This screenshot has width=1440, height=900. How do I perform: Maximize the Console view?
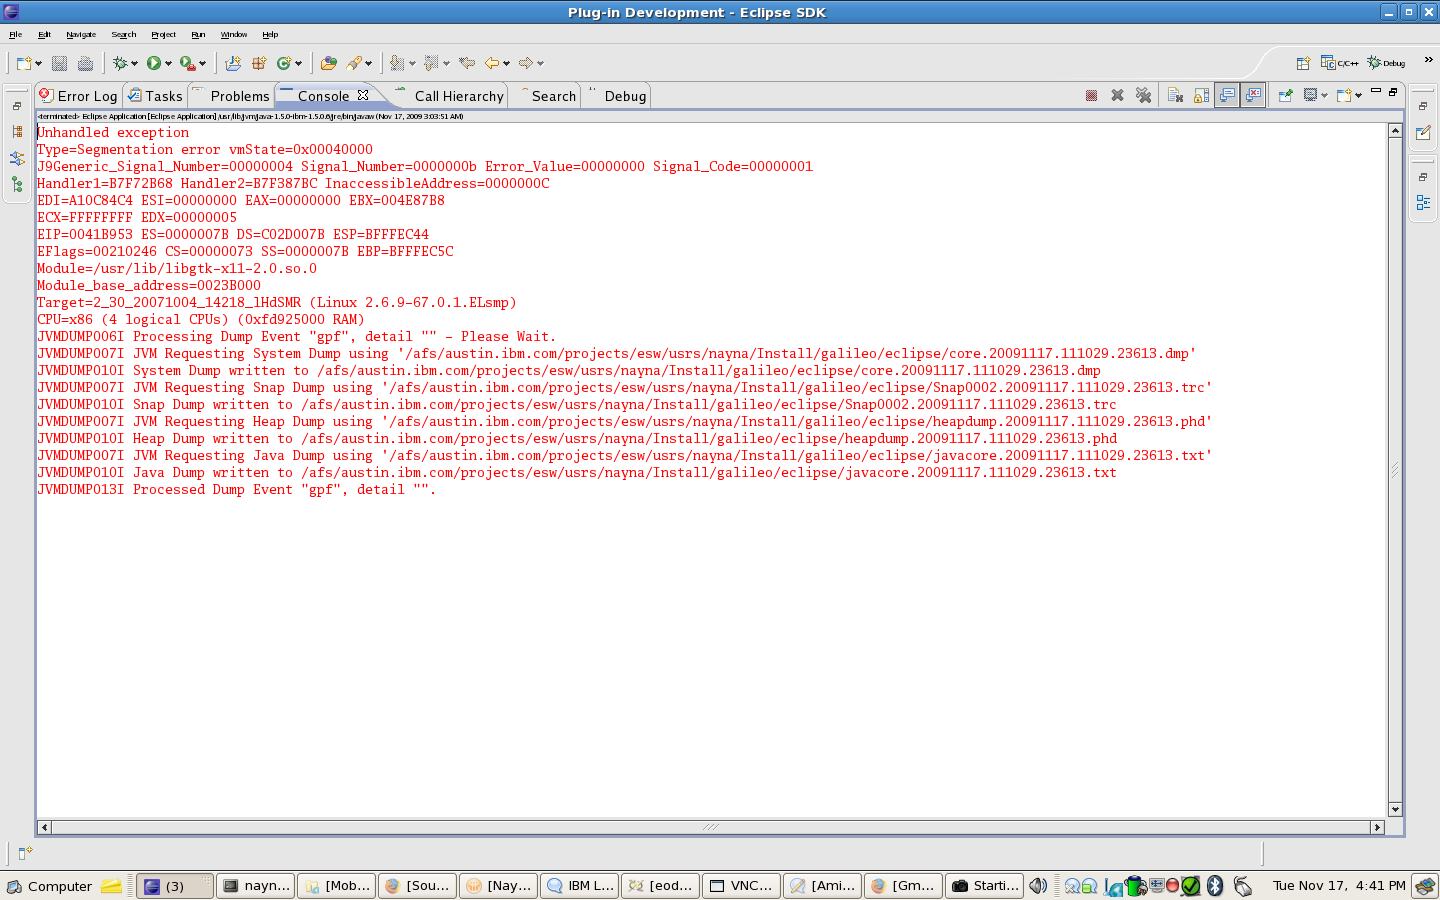tap(1393, 91)
